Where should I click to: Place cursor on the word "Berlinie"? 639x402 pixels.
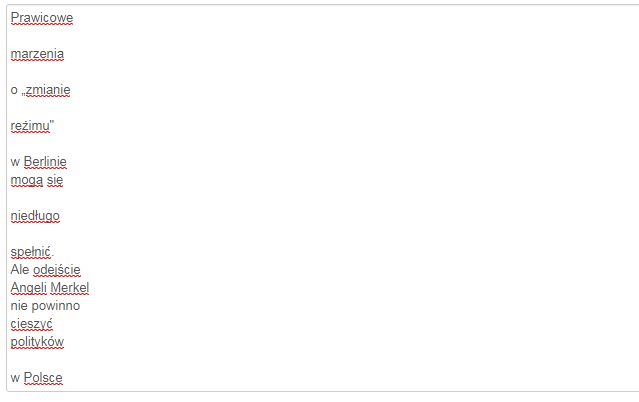pyautogui.click(x=44, y=162)
